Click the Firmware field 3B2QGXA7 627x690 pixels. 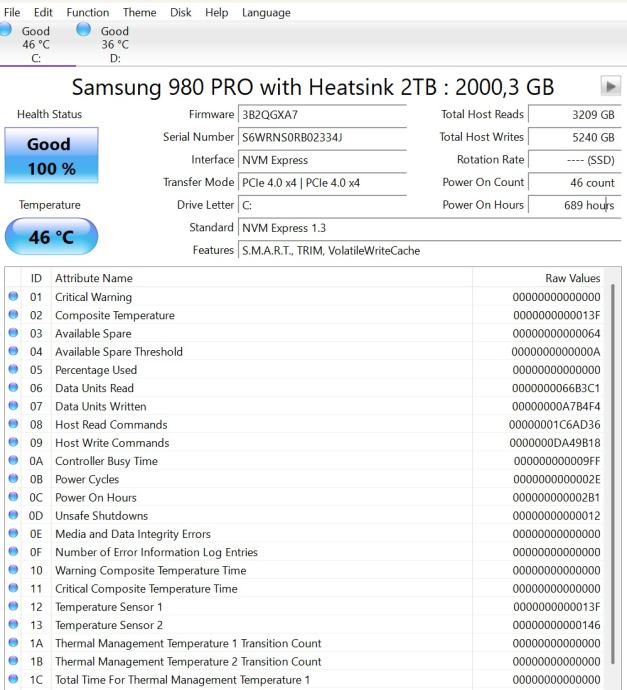pos(322,115)
